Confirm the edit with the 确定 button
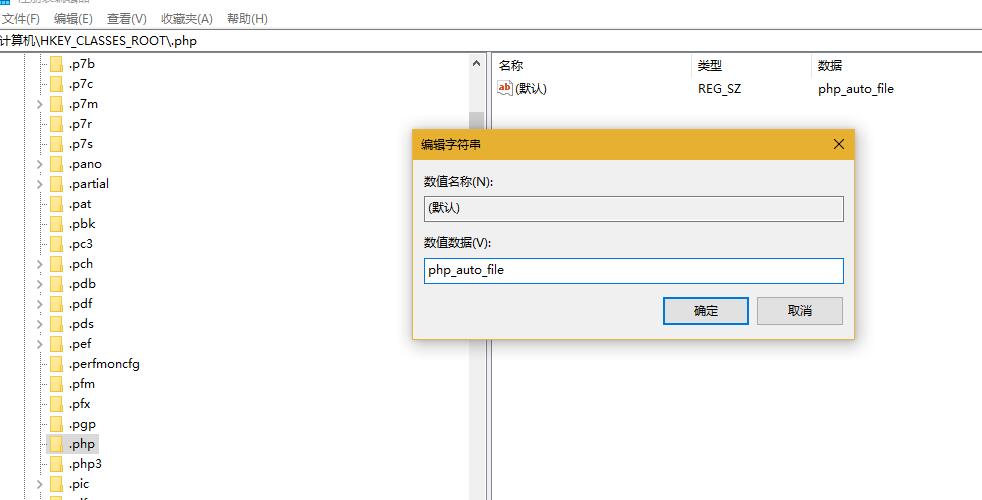This screenshot has height=500, width=982. [x=705, y=311]
